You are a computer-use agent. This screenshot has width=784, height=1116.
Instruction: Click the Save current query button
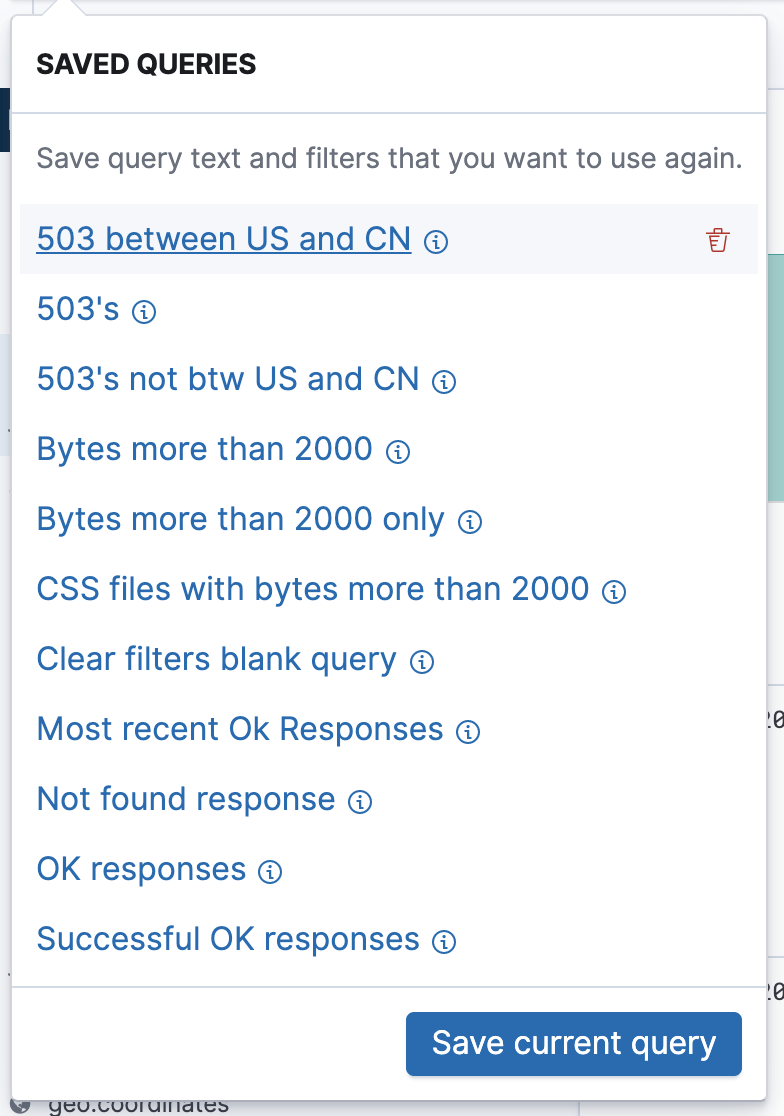point(573,1043)
